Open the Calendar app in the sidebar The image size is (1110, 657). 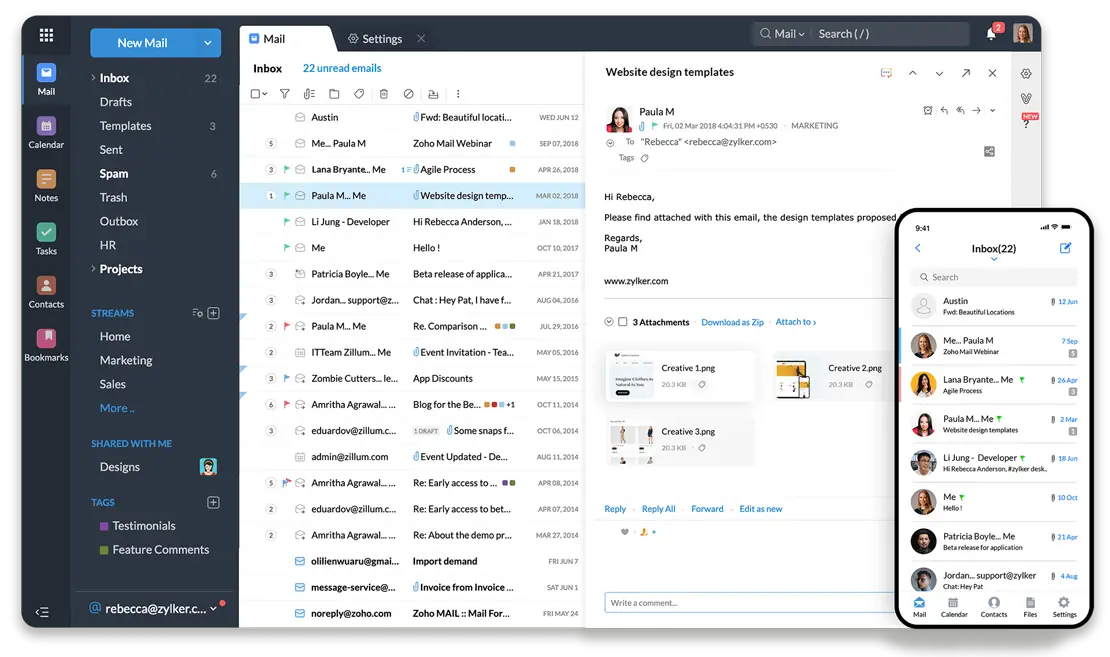46,132
